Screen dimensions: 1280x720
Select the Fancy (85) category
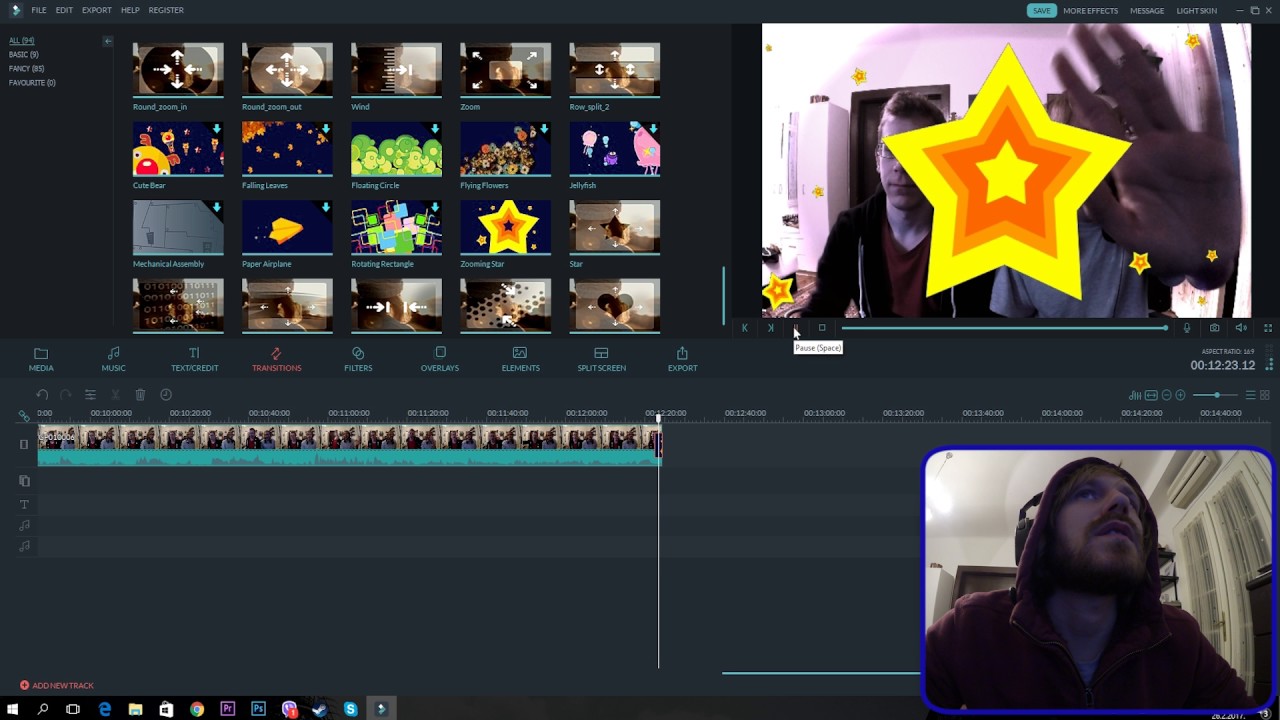tap(26, 69)
